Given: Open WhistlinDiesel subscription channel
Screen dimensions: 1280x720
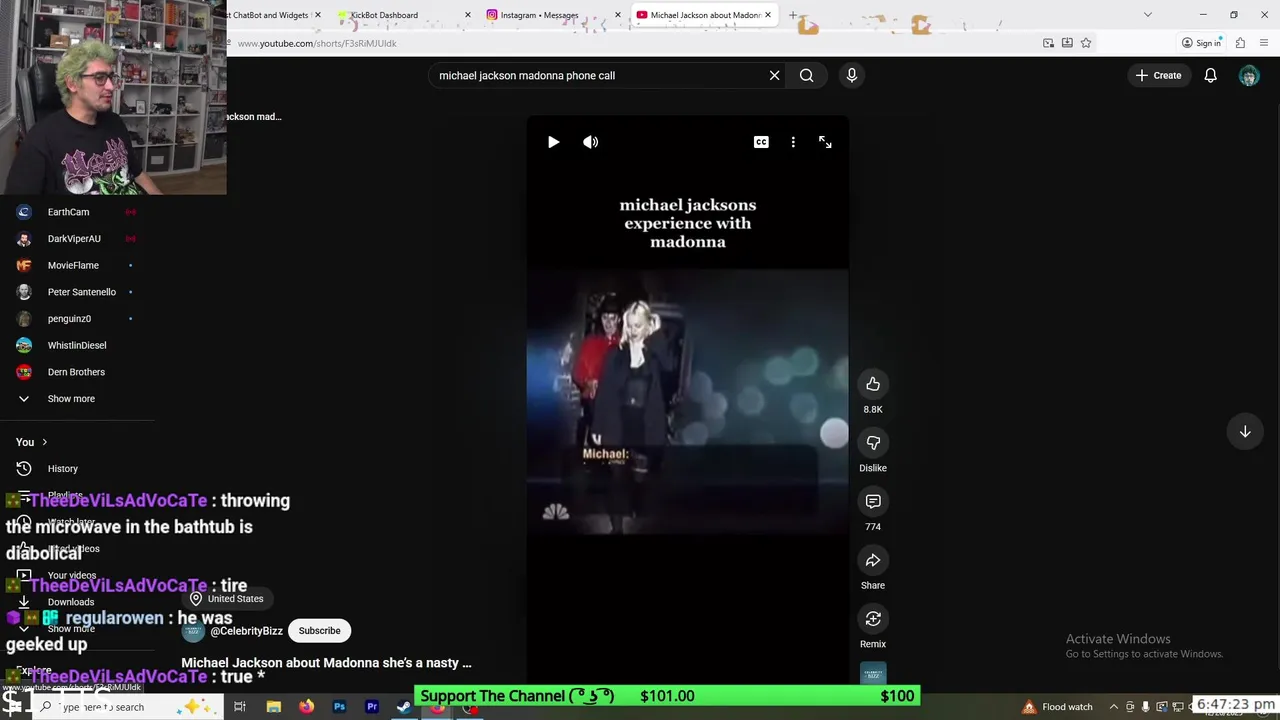Looking at the screenshot, I should coord(76,345).
